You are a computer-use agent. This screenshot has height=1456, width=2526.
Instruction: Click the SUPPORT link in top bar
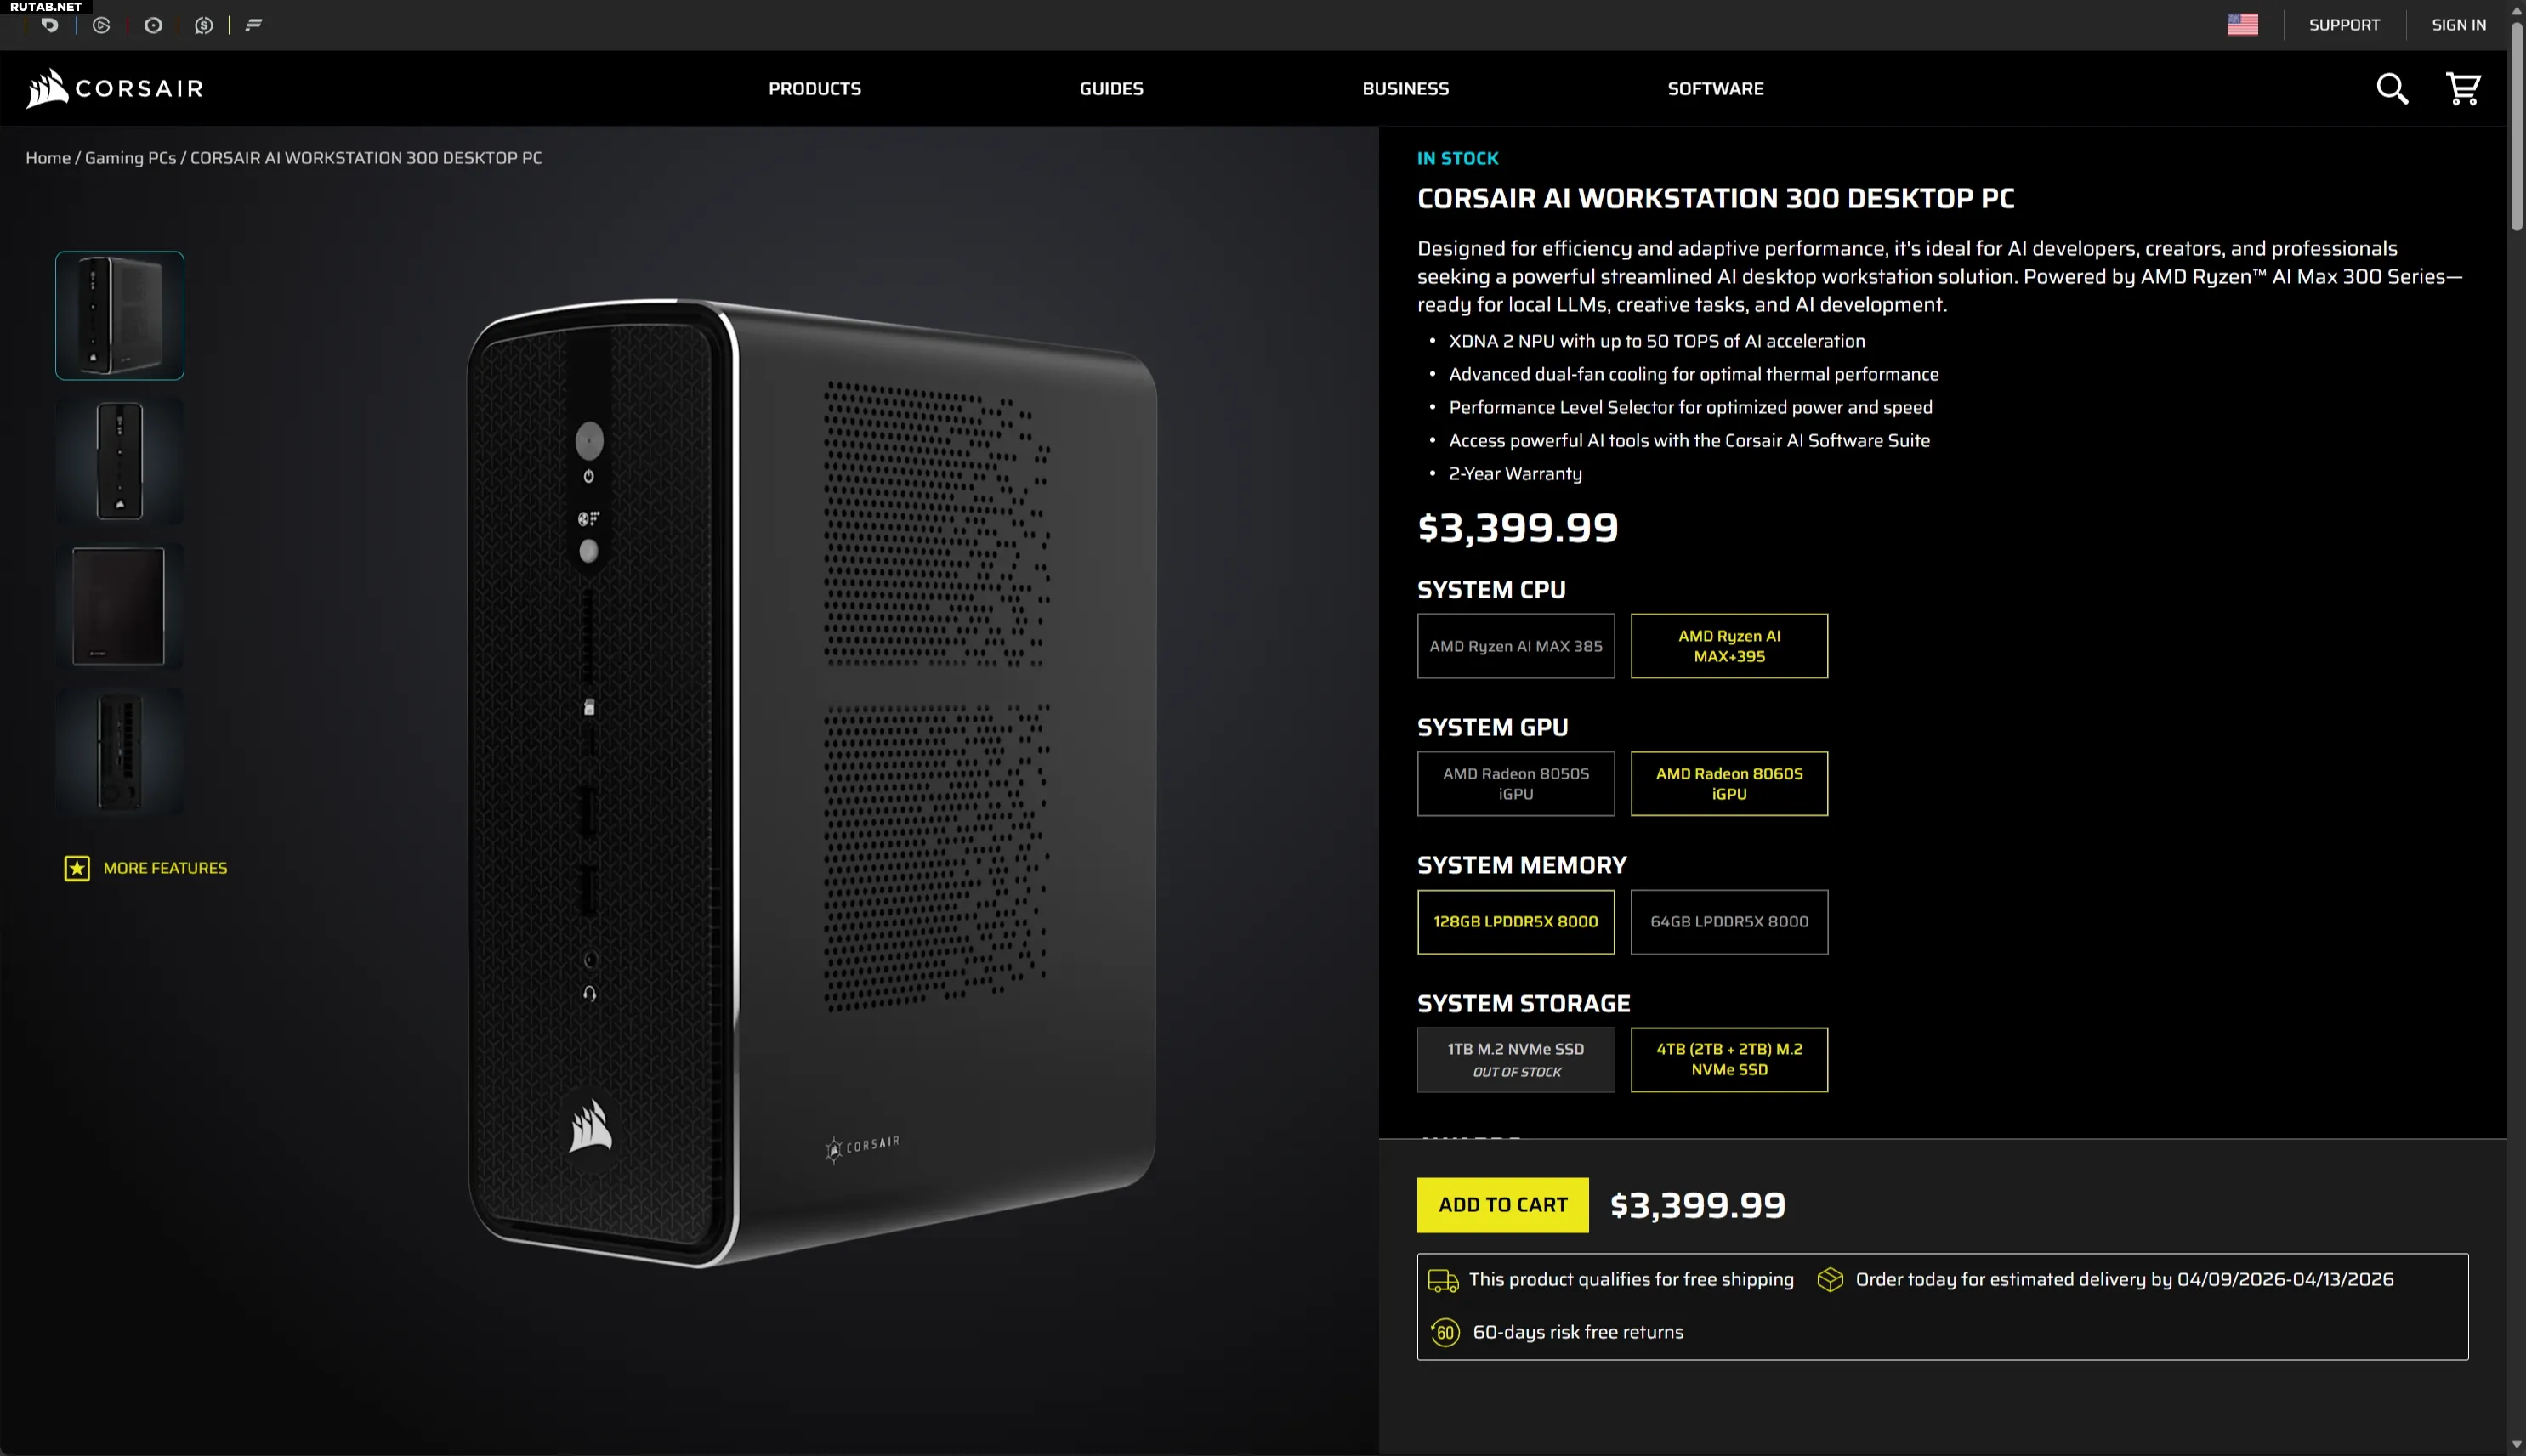2344,25
